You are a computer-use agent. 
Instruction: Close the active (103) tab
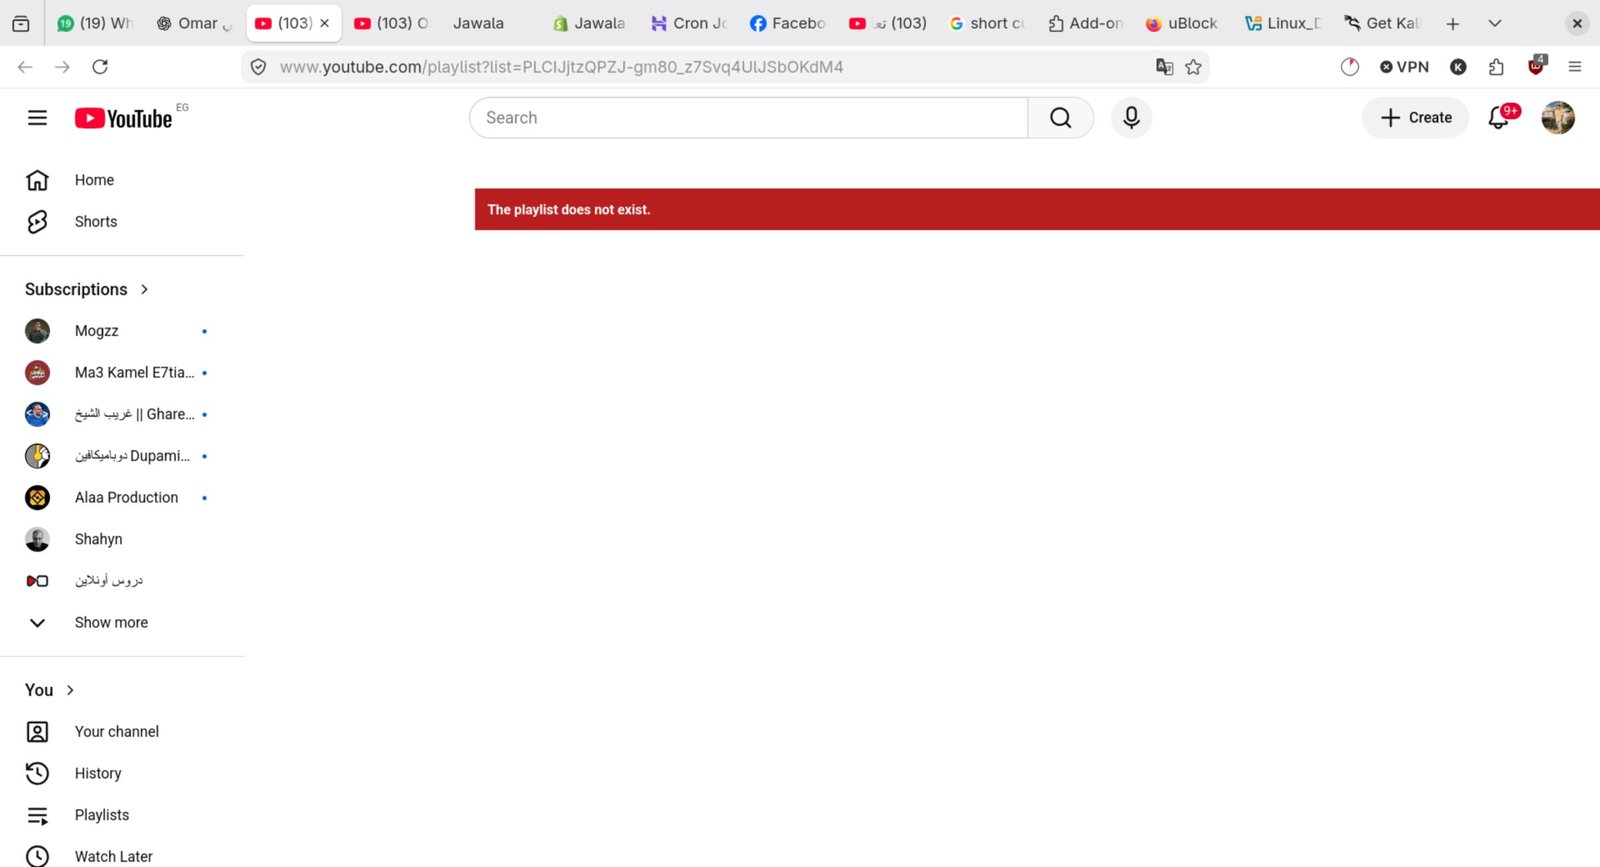[x=324, y=23]
